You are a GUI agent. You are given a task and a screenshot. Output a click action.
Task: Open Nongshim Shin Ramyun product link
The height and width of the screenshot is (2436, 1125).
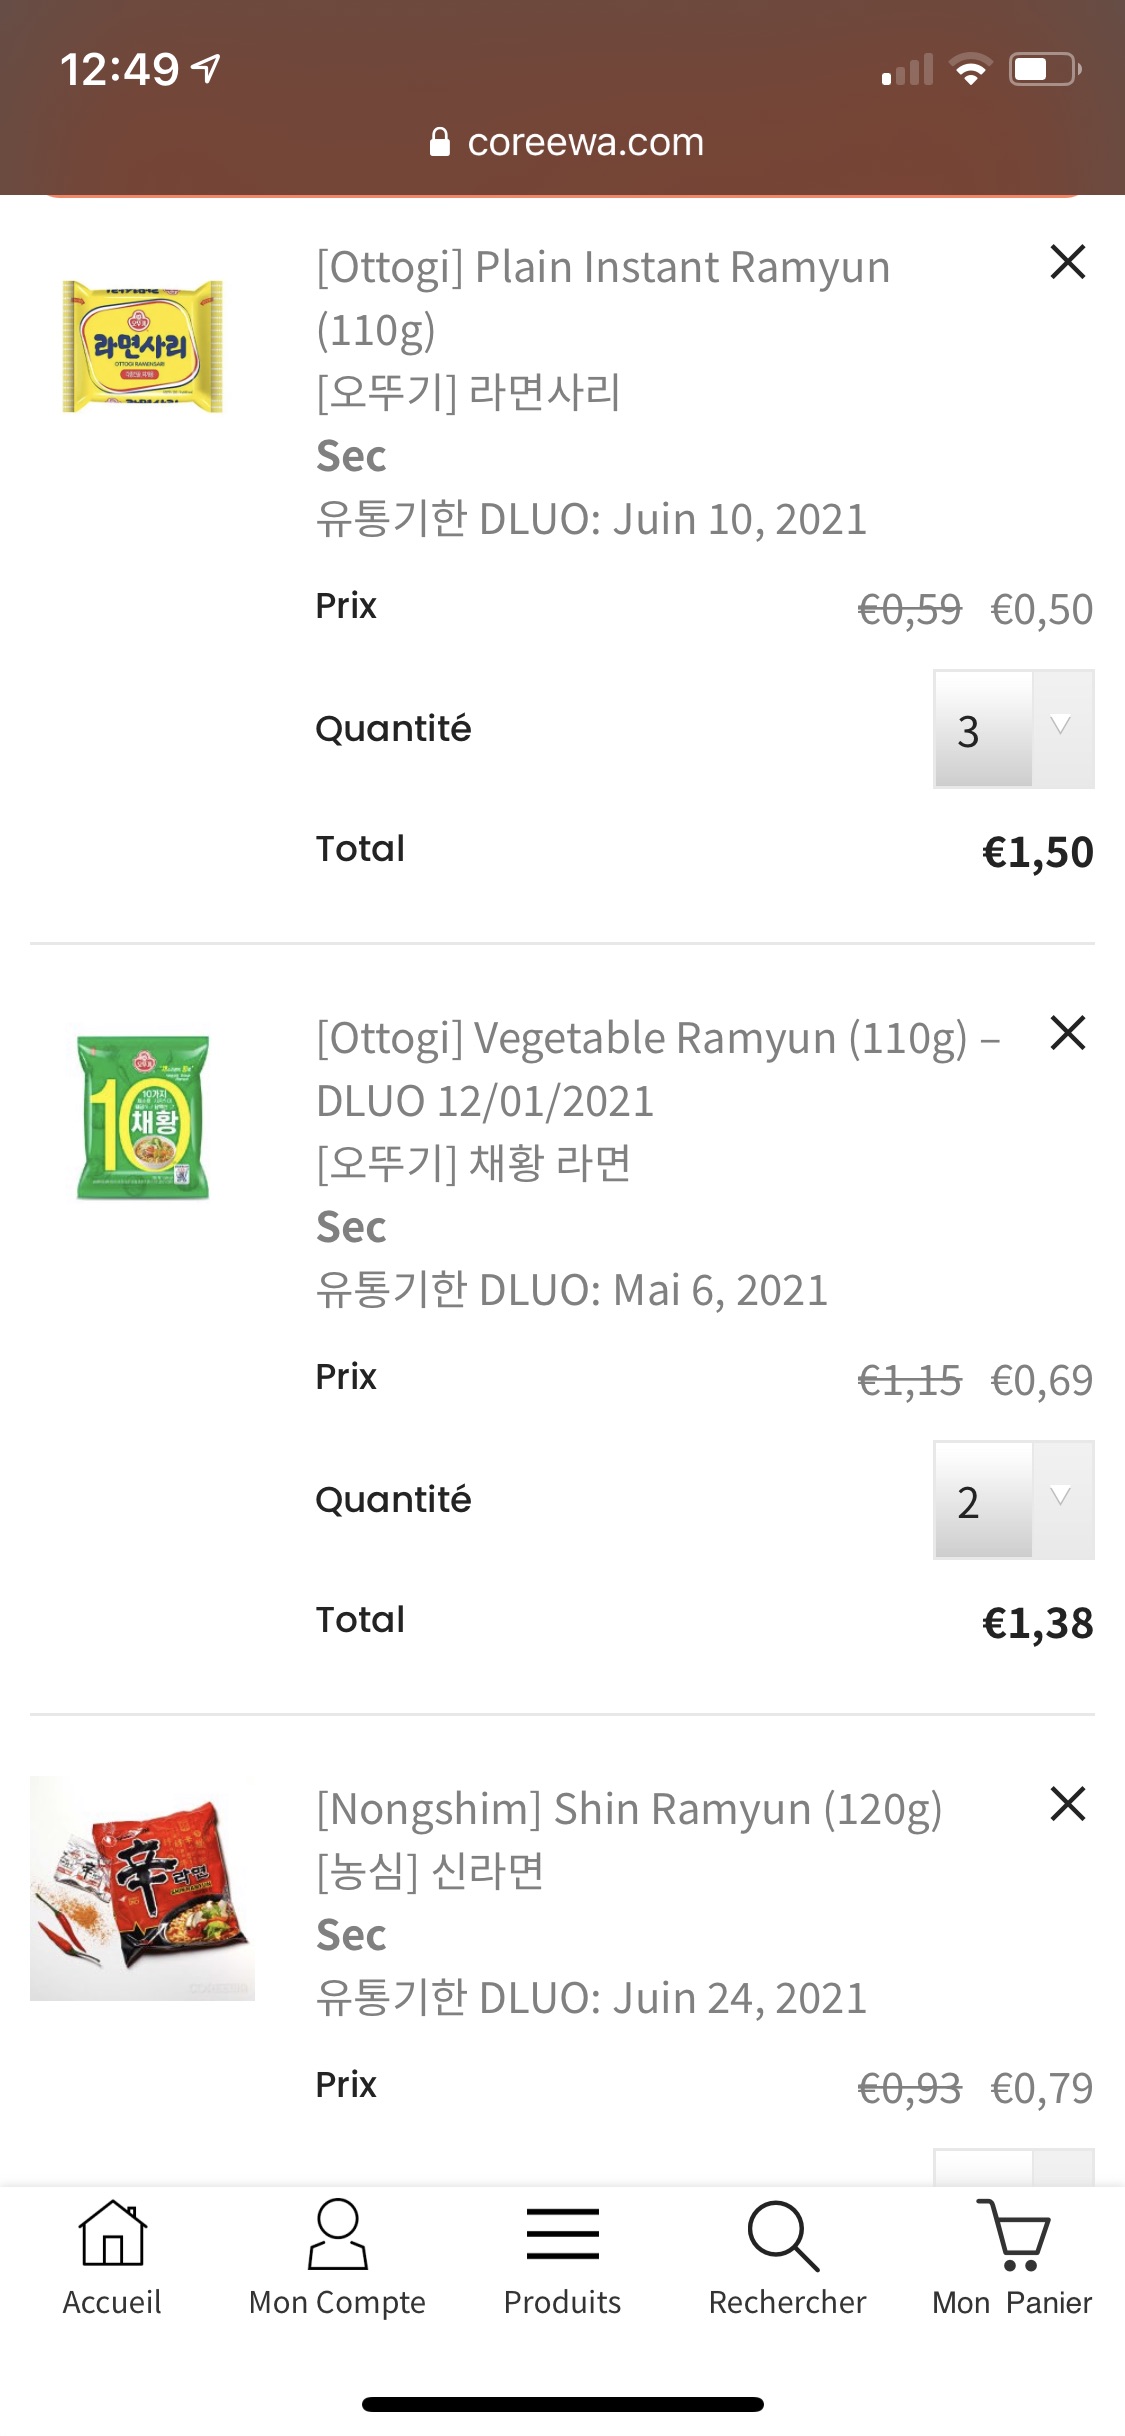point(629,1810)
